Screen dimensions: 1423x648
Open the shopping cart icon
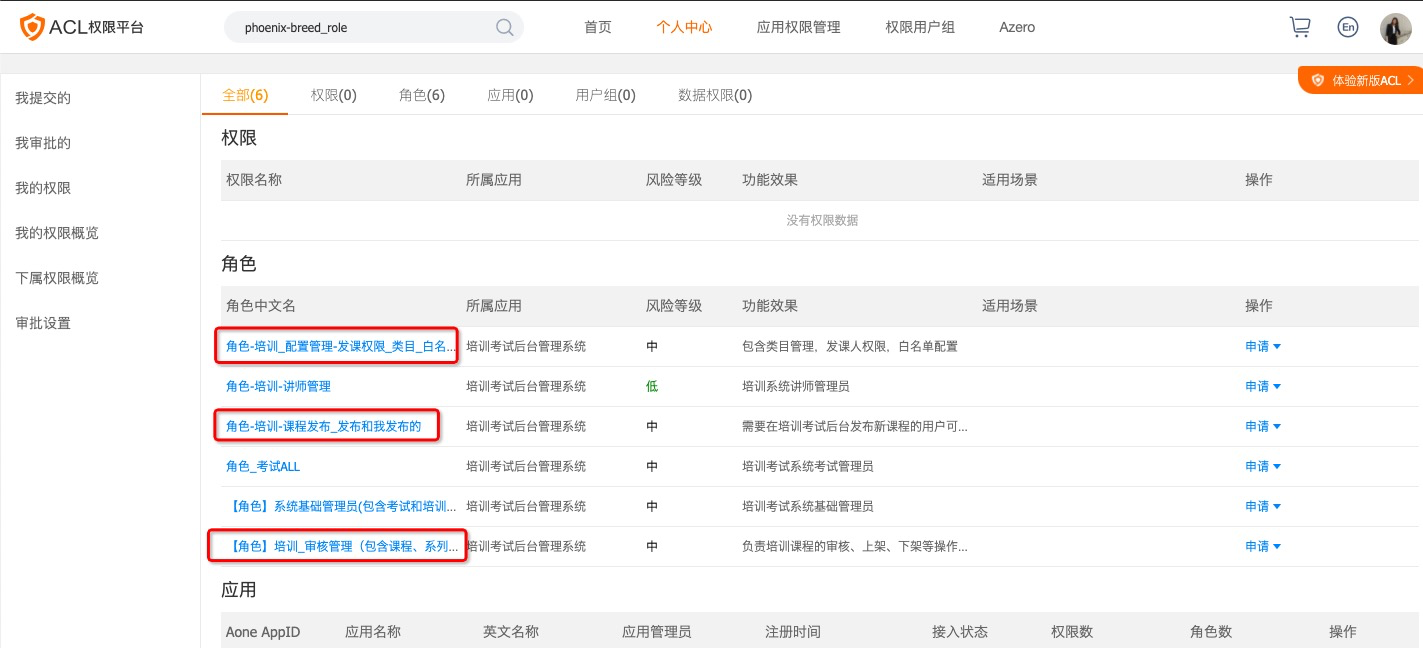[x=1300, y=27]
